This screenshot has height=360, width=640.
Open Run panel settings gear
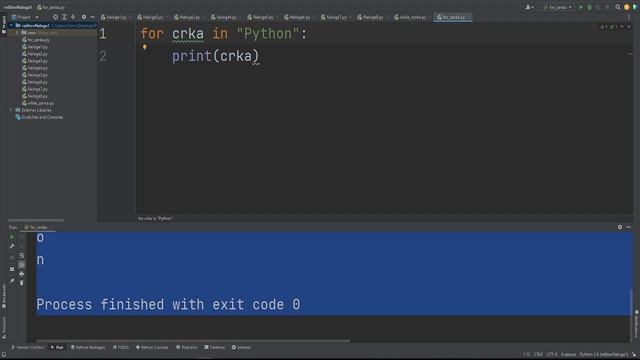tap(620, 227)
